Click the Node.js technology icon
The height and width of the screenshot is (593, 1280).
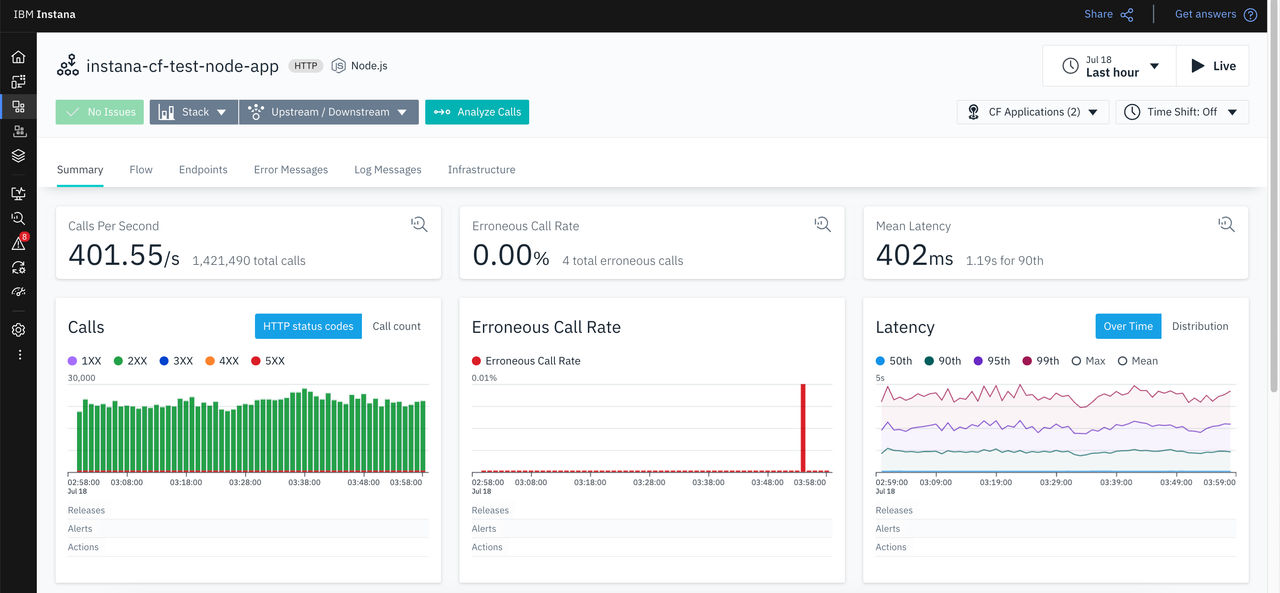pos(339,66)
